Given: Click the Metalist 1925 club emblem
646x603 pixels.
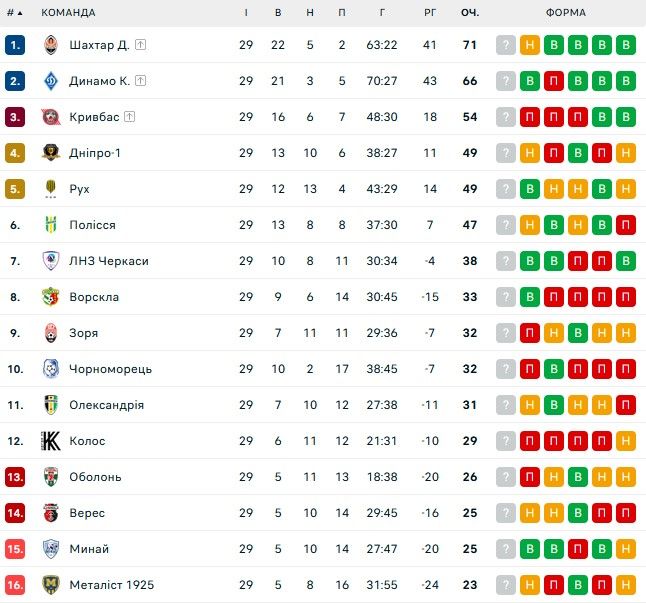Looking at the screenshot, I should (51, 585).
